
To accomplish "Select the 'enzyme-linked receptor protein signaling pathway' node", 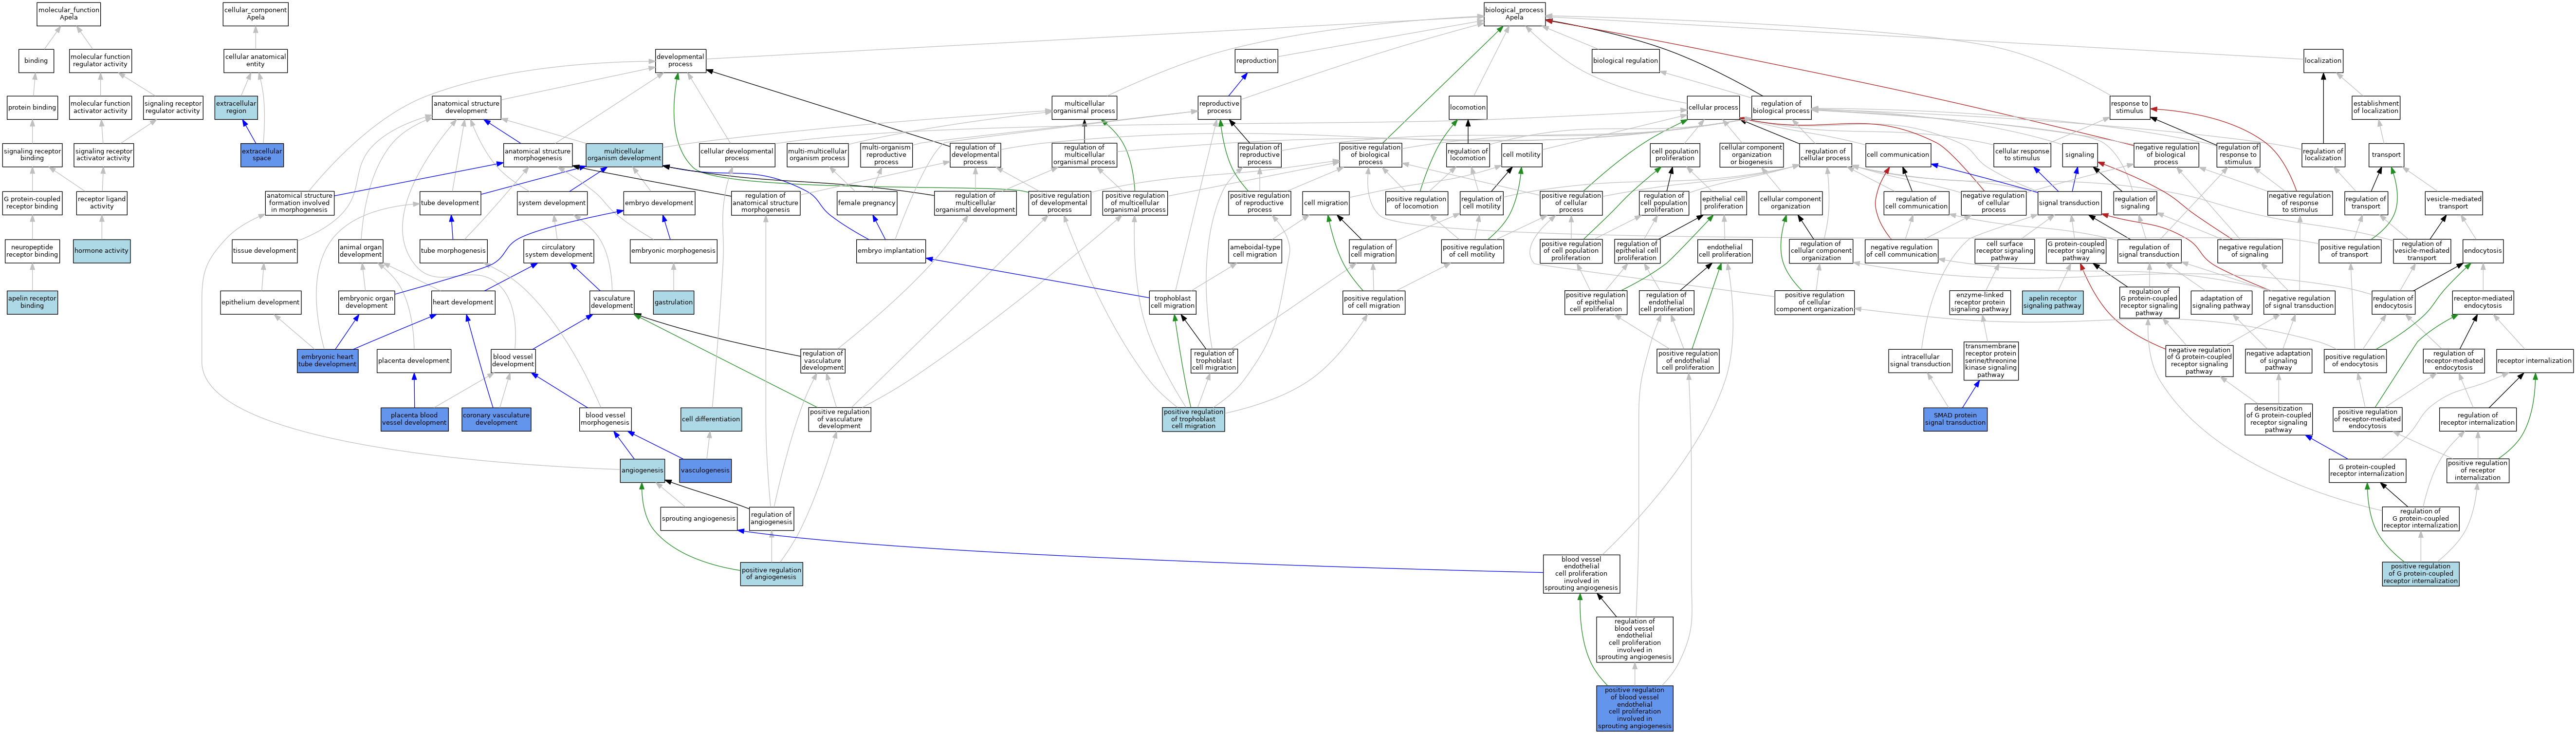I will (x=1980, y=302).
